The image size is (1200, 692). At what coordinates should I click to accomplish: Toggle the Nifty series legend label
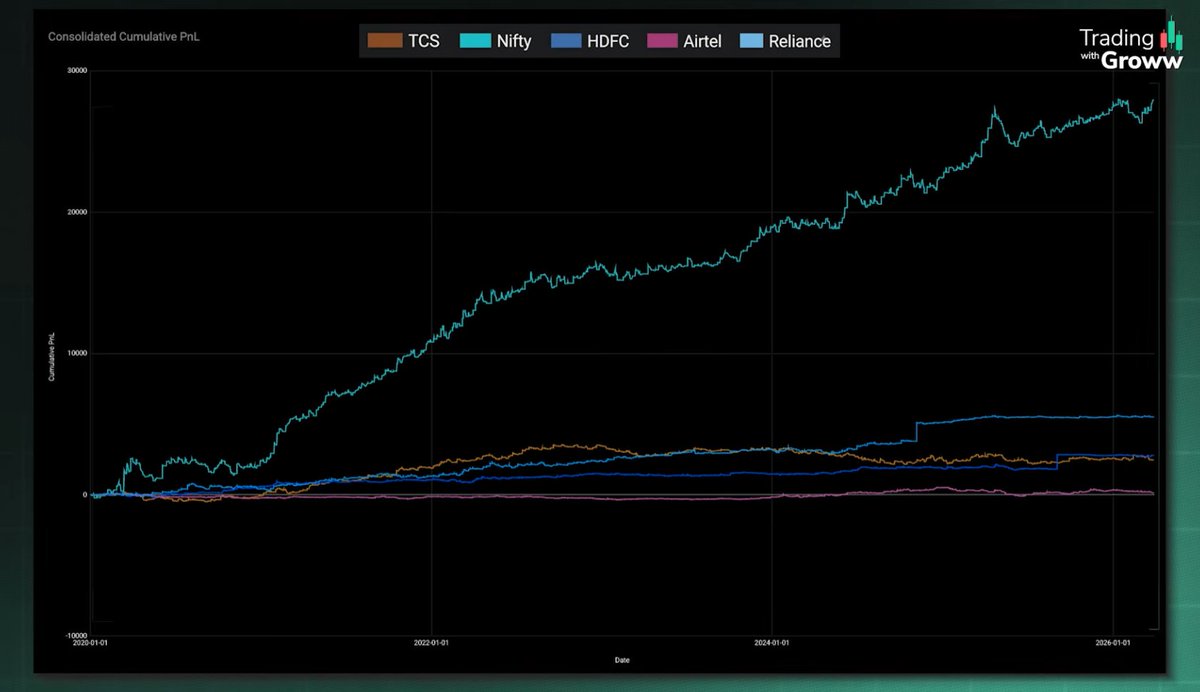pos(514,41)
